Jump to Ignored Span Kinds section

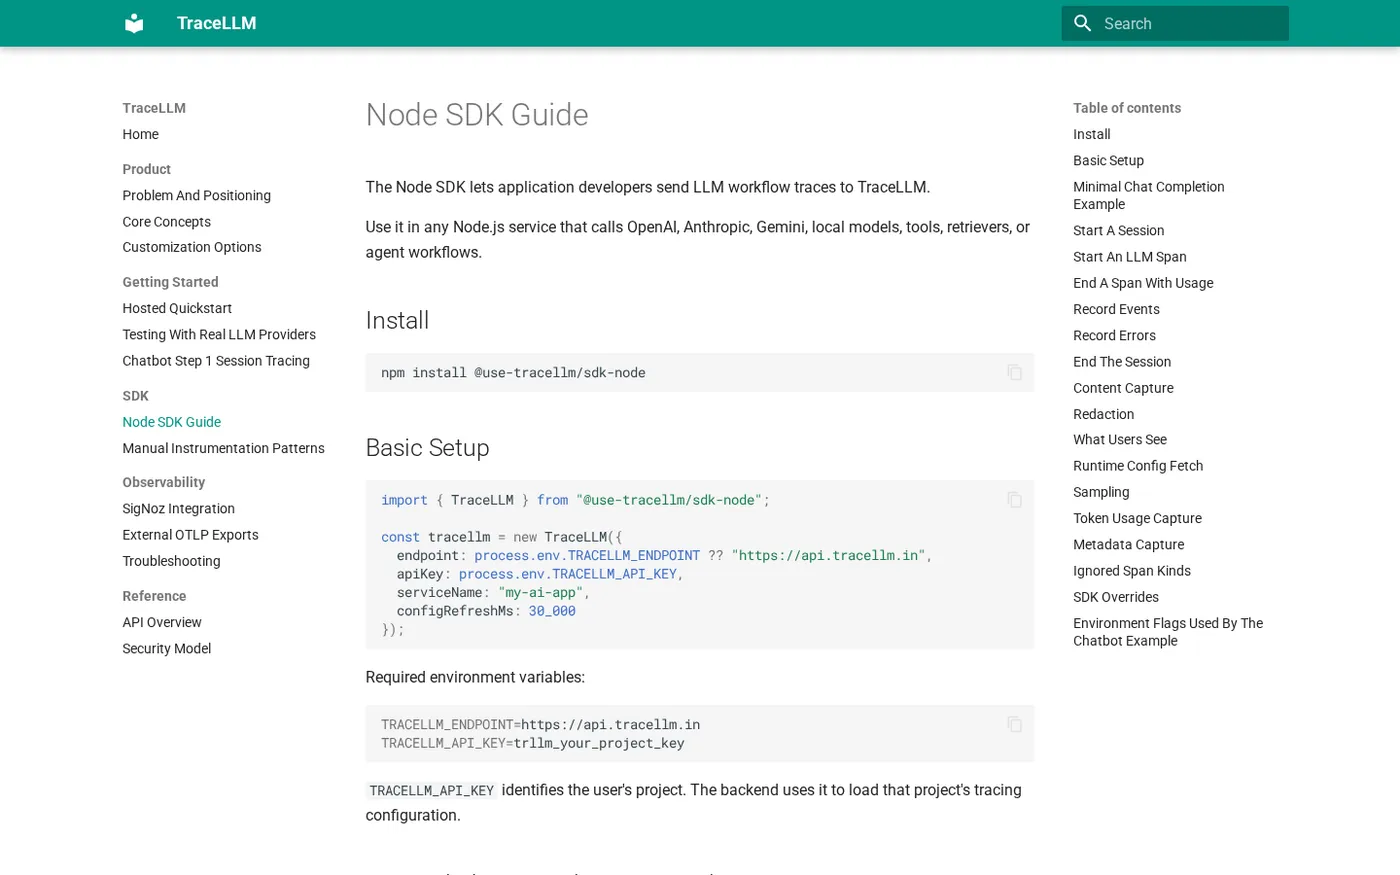[1131, 570]
